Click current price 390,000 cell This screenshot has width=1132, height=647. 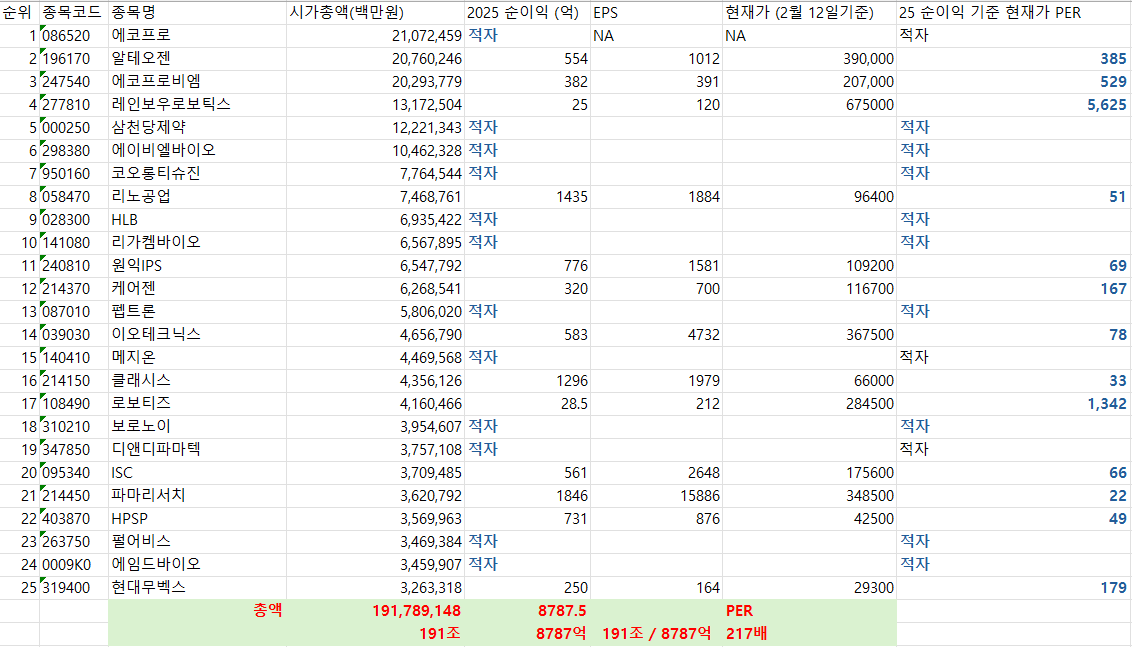(809, 58)
